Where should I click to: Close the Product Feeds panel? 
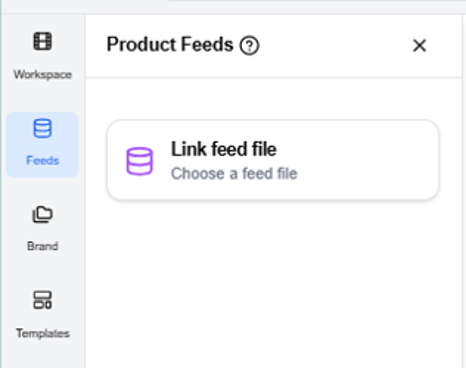click(x=419, y=46)
